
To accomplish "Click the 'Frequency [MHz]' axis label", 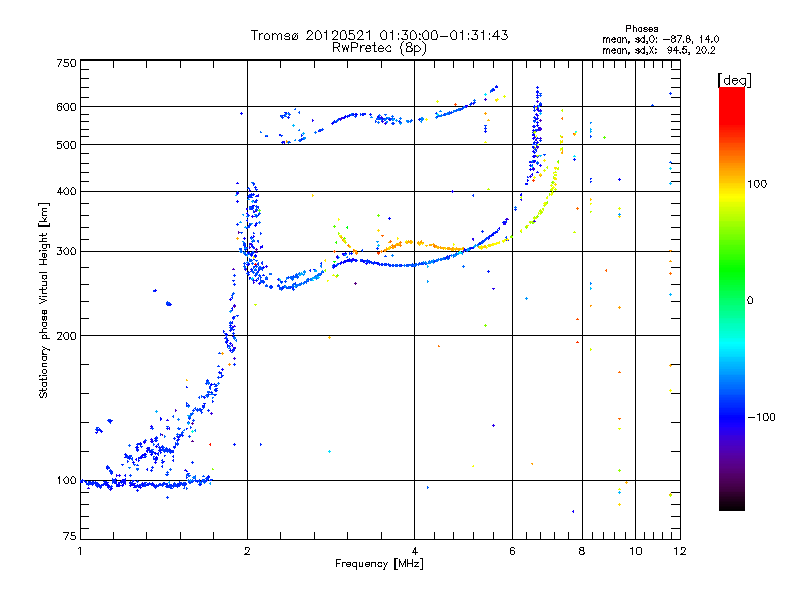I will pos(379,564).
